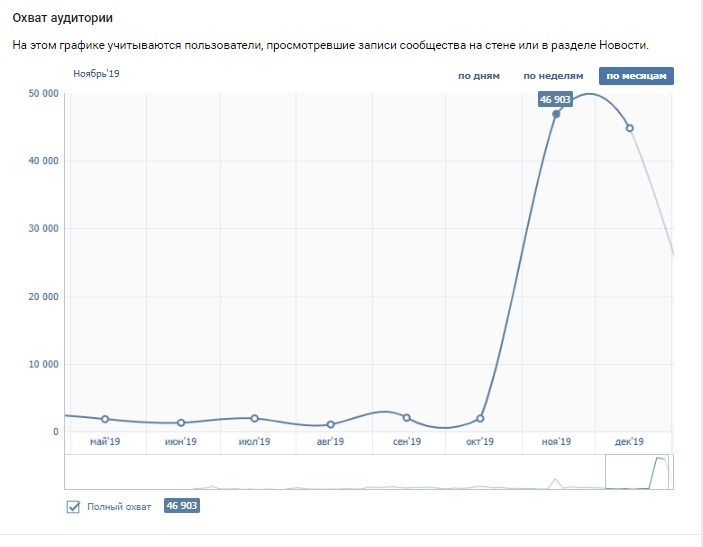Image resolution: width=703 pixels, height=547 pixels.
Task: Click the дек'19 data point marker
Action: [629, 128]
